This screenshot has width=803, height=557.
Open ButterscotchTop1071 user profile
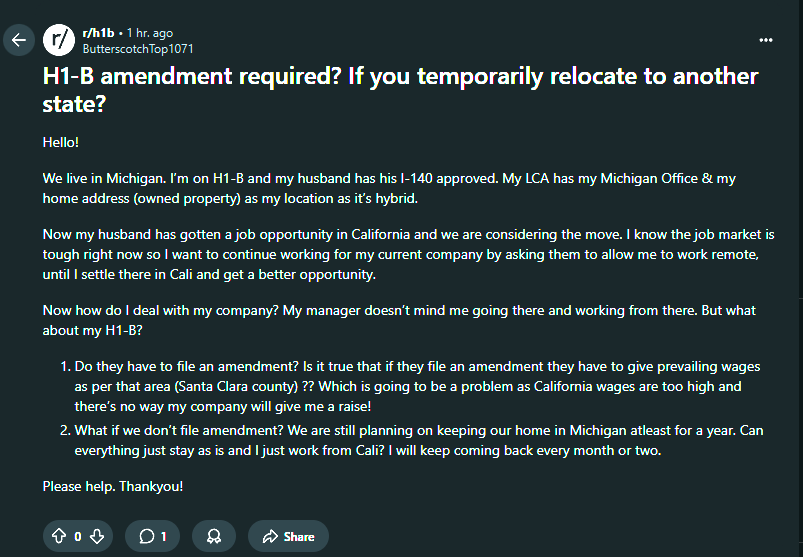tap(138, 49)
